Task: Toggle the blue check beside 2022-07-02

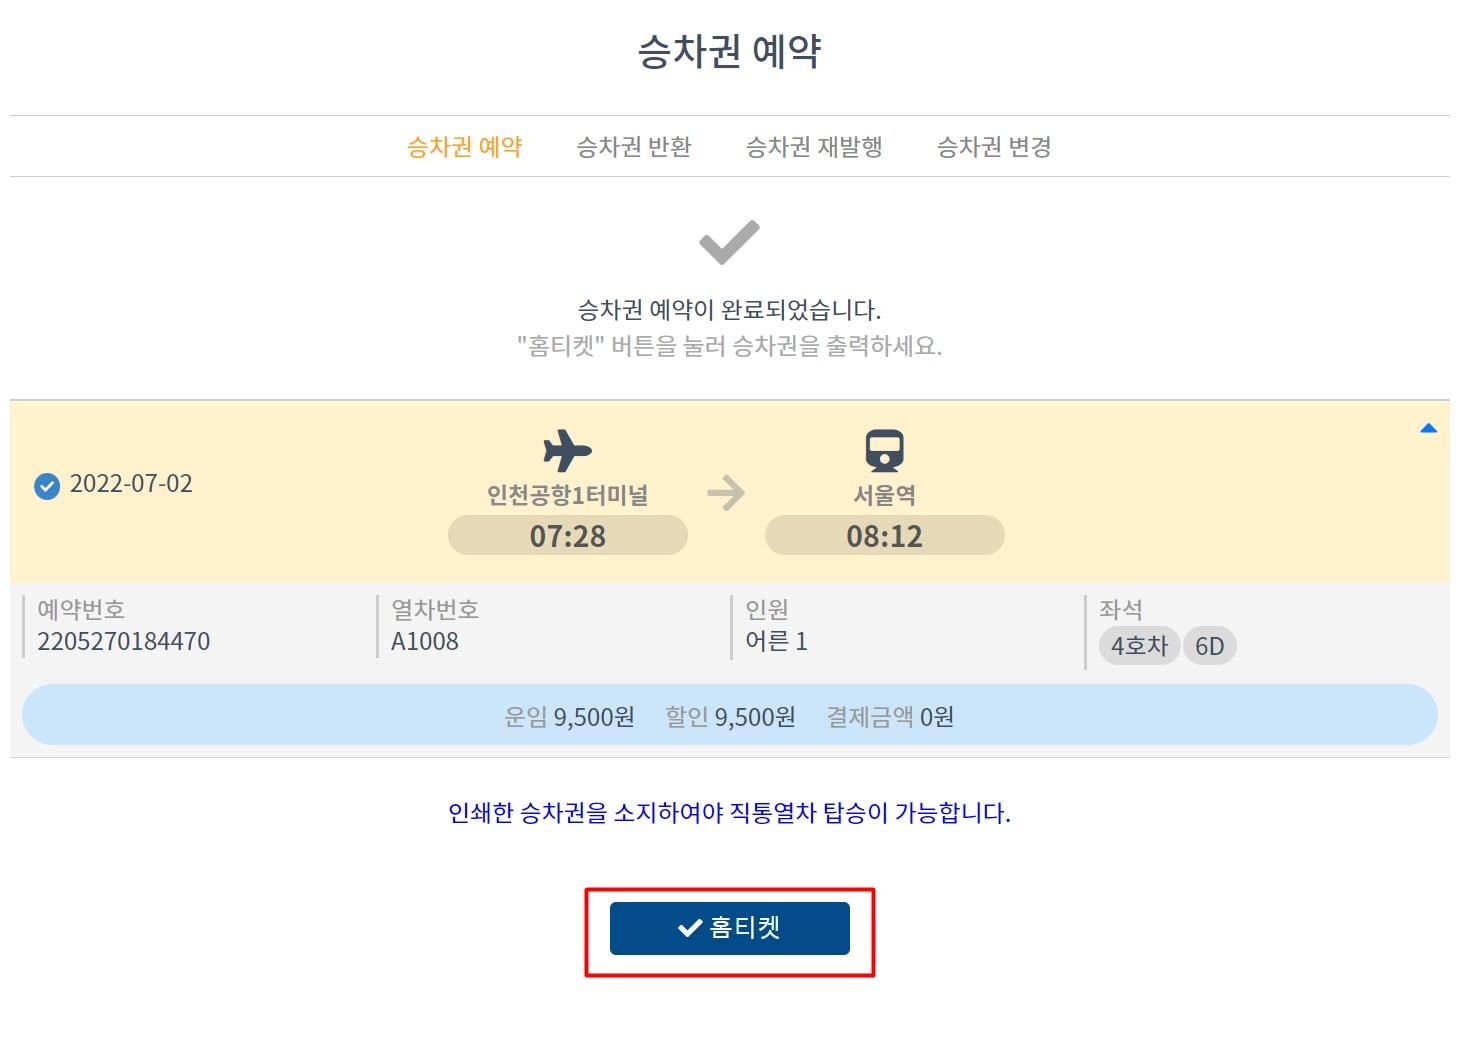Action: coord(47,486)
